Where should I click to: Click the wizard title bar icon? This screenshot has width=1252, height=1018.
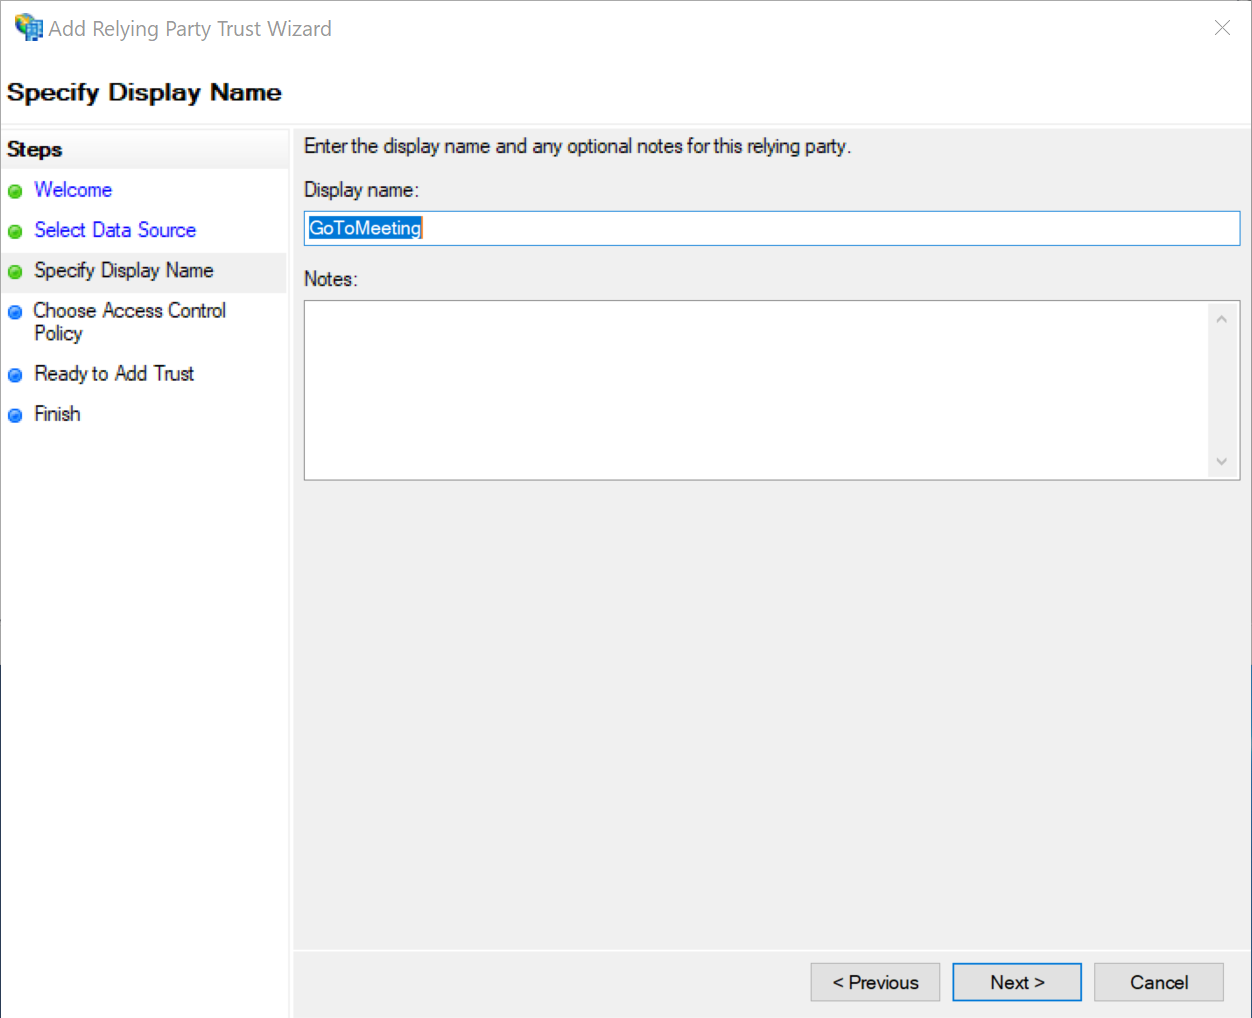pos(28,27)
